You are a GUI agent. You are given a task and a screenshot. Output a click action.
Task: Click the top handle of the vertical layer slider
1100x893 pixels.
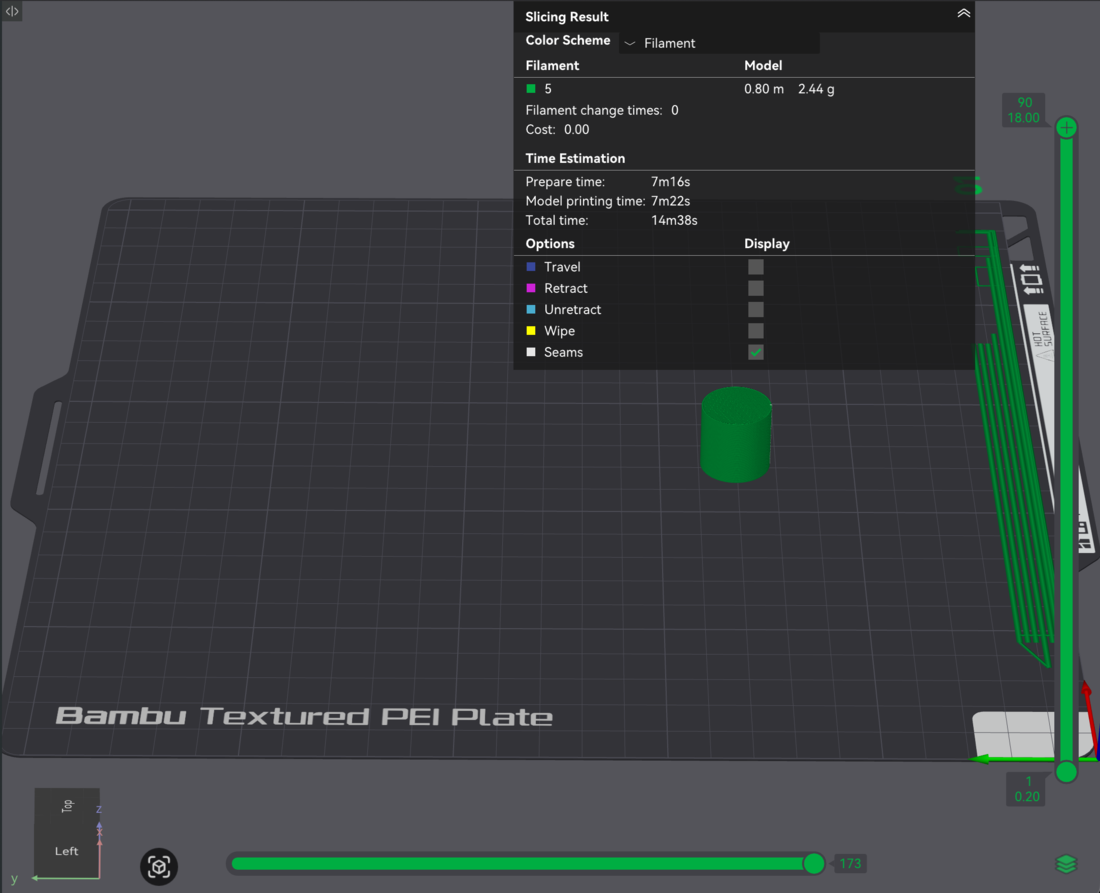(1066, 128)
